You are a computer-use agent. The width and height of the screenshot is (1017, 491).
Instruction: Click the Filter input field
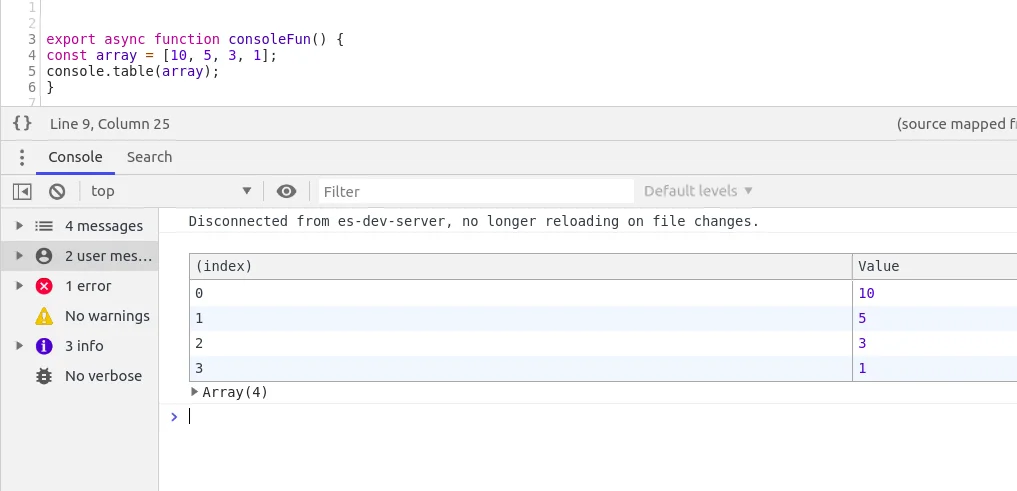pos(475,191)
